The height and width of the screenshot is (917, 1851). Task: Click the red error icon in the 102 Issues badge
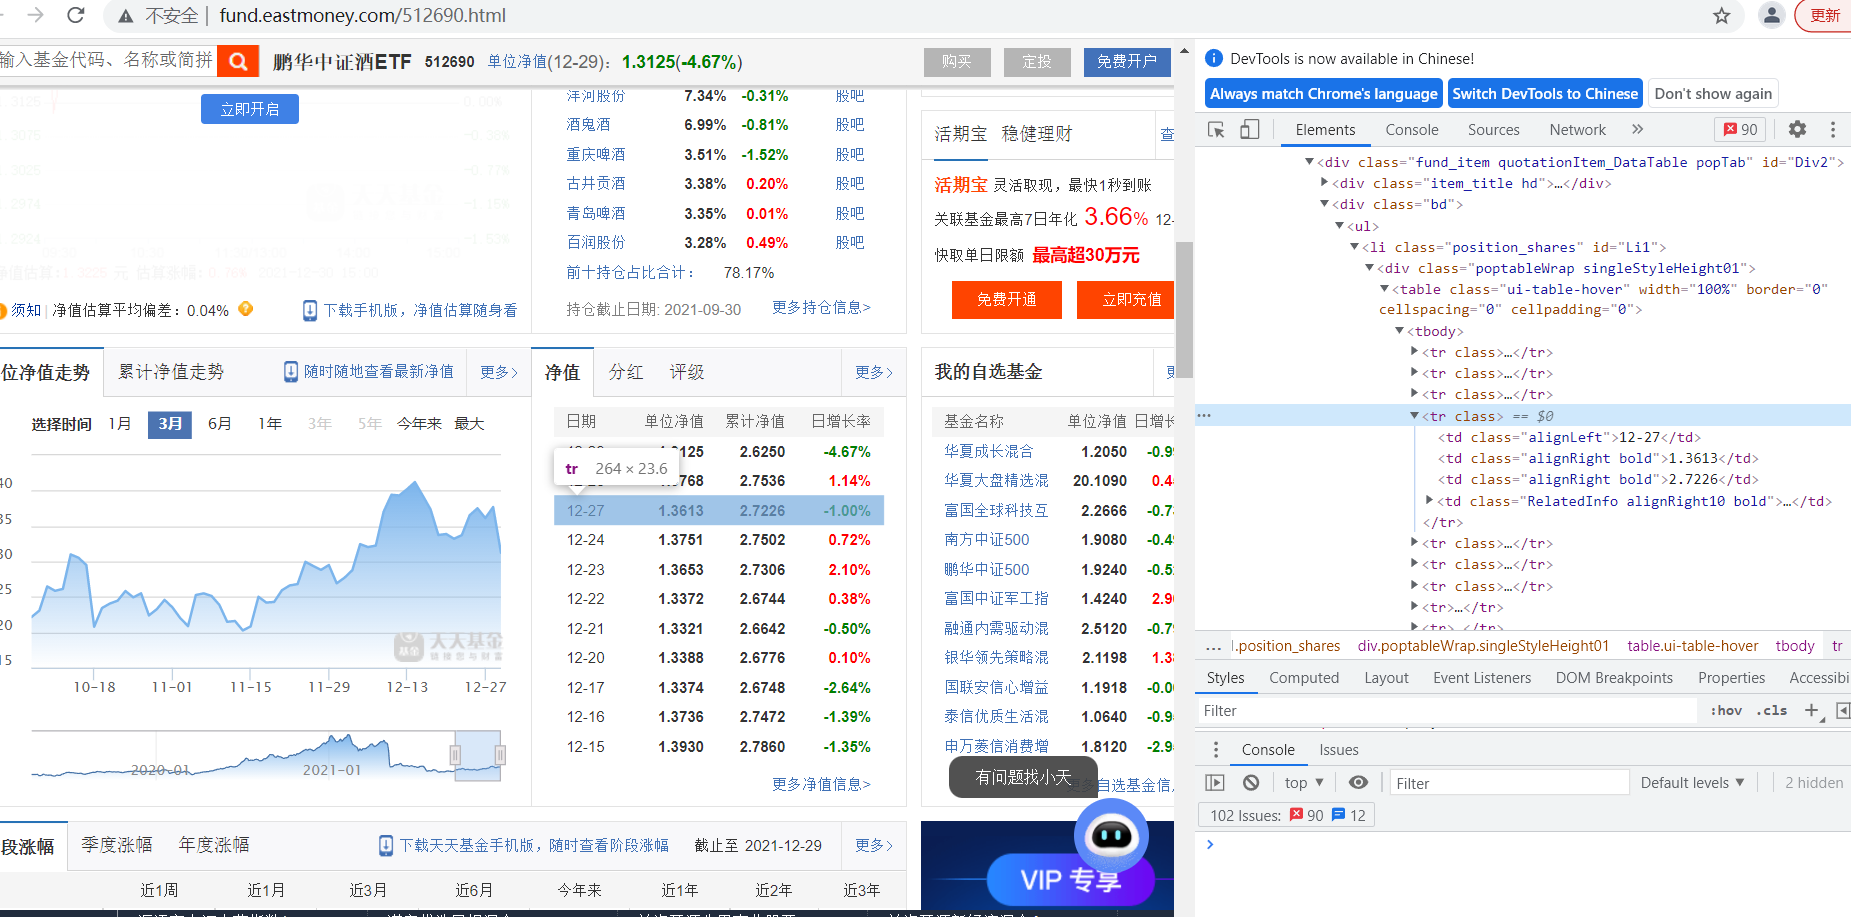(x=1296, y=815)
